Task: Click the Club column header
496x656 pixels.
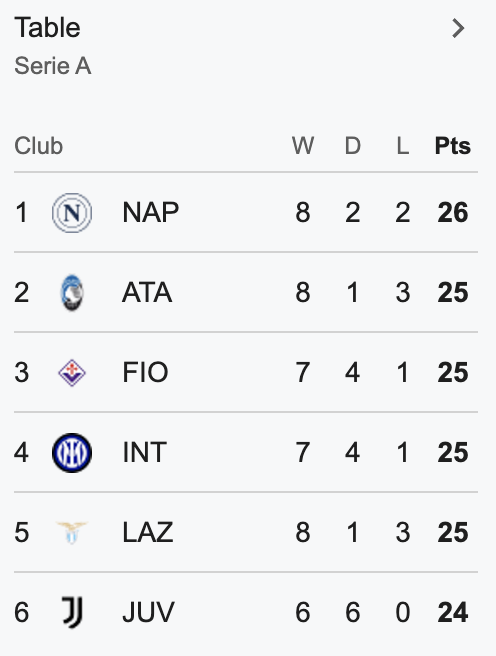Action: point(38,146)
